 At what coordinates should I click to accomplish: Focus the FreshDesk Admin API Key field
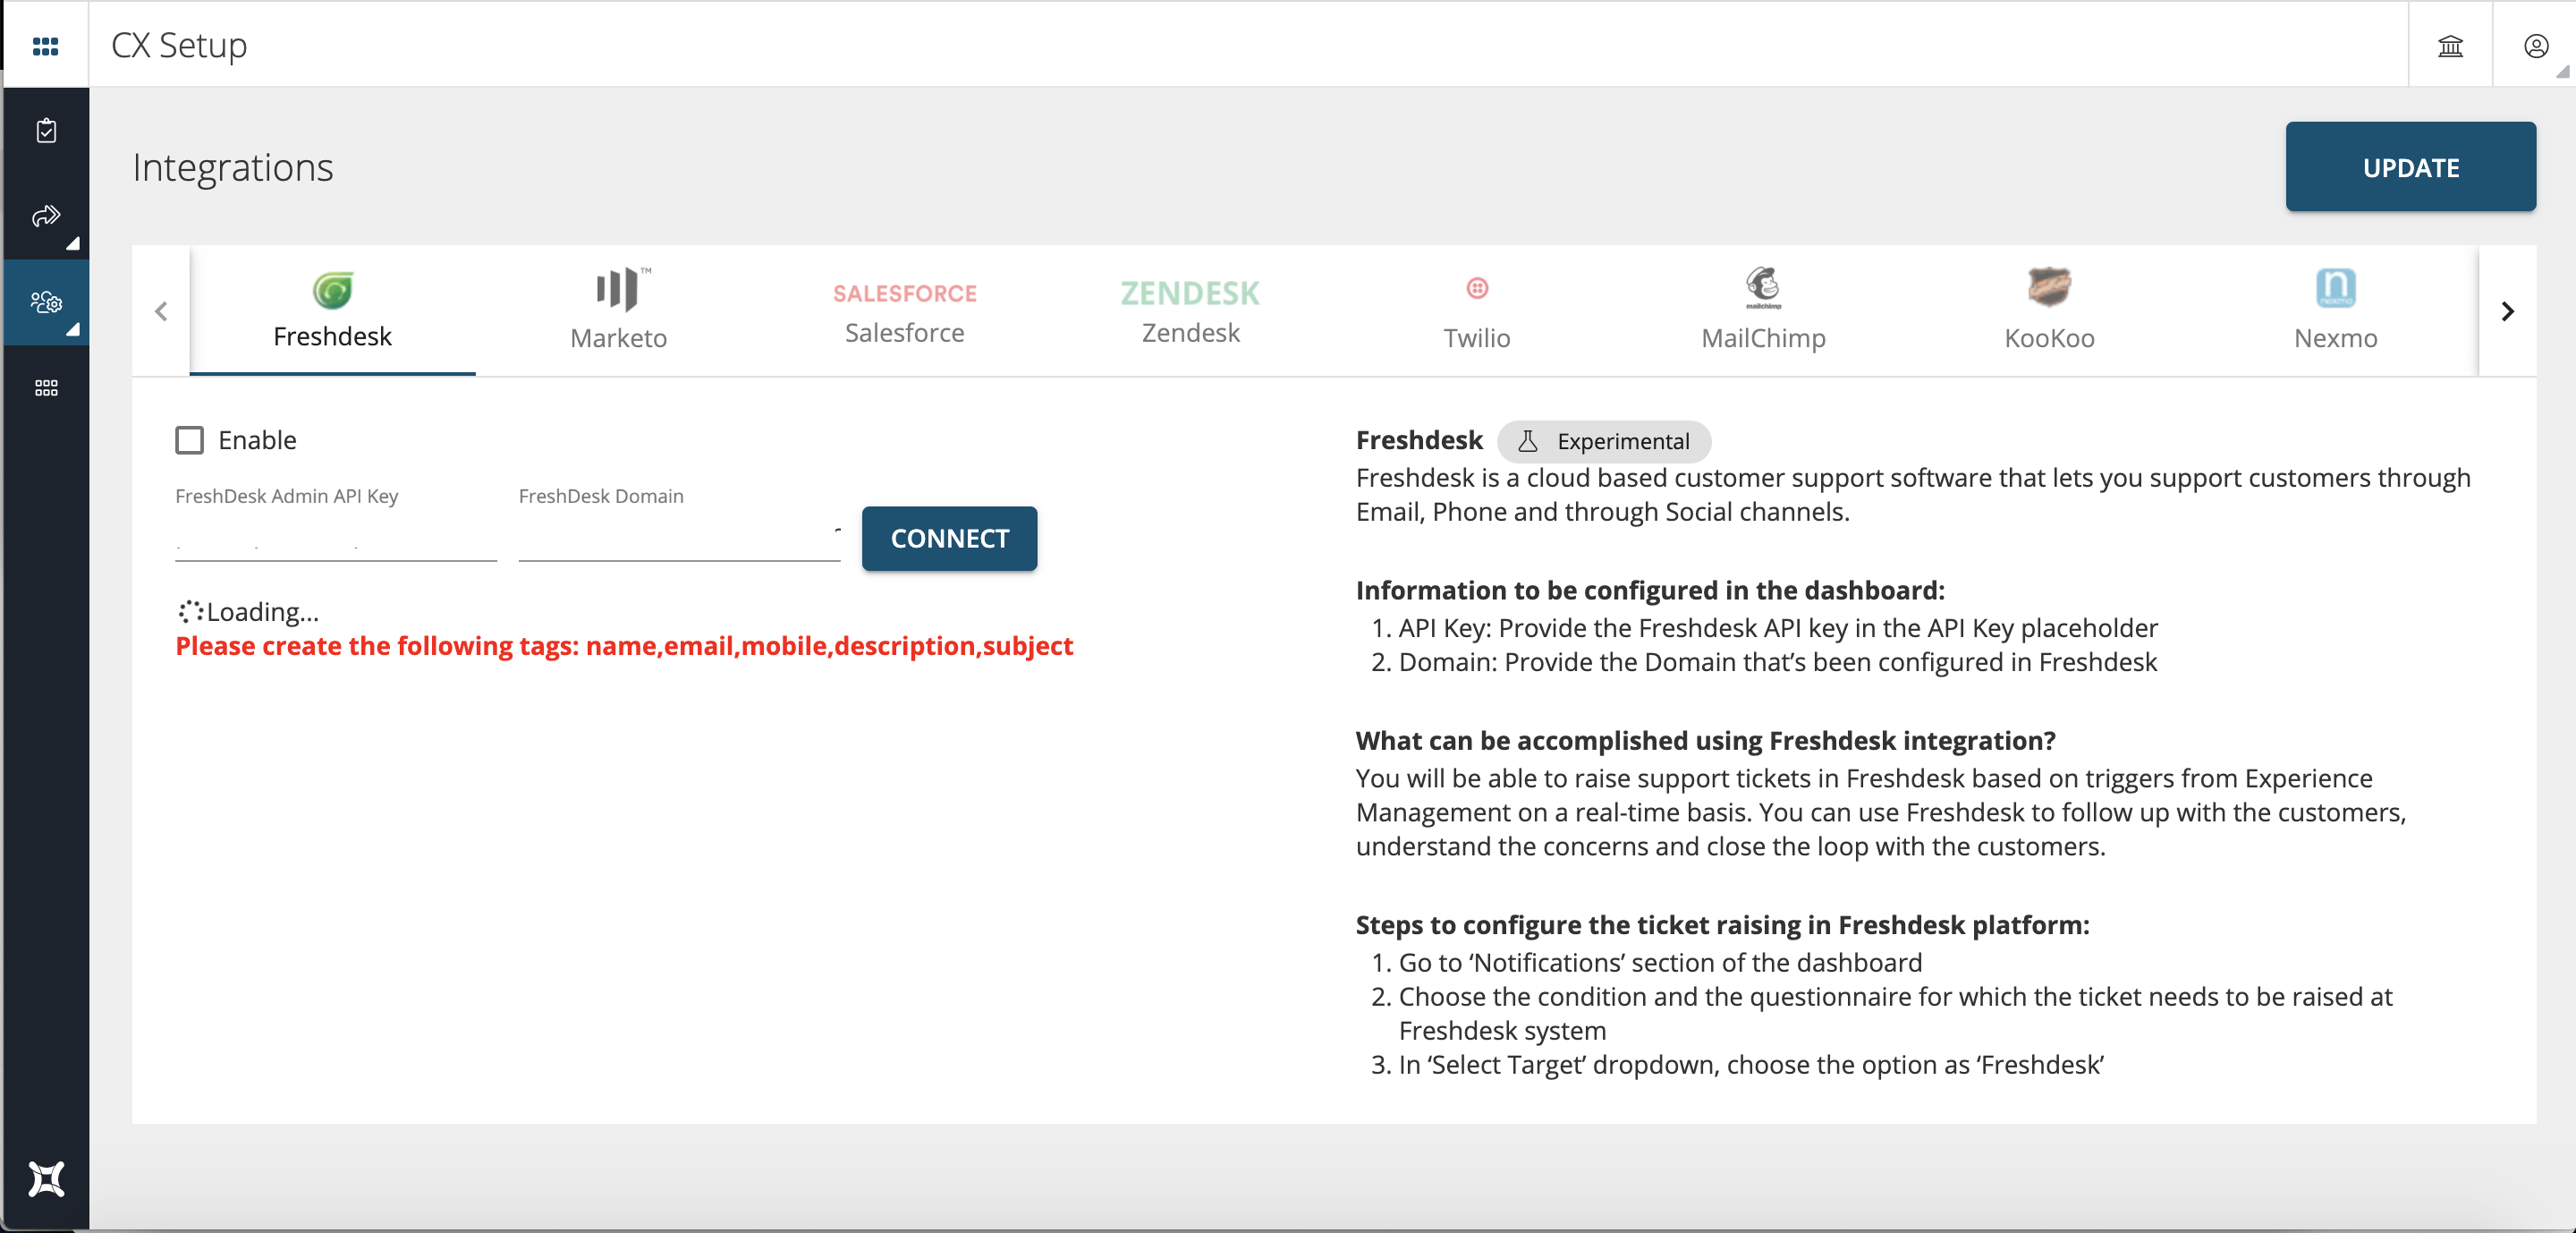(x=336, y=540)
